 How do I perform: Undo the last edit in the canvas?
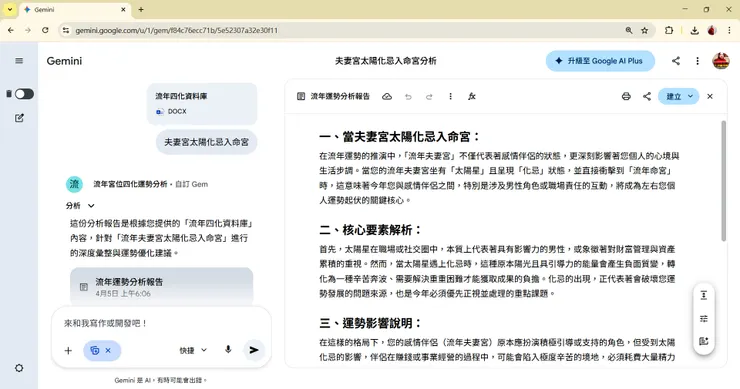point(408,97)
